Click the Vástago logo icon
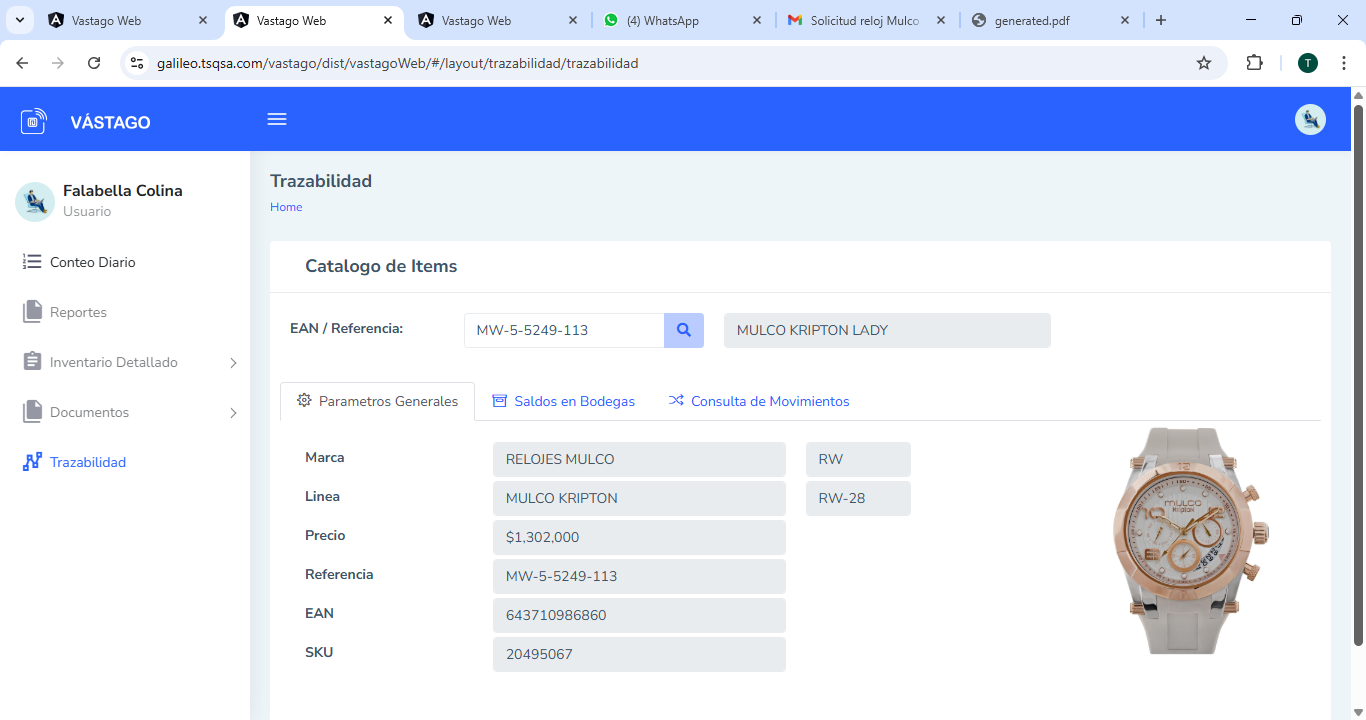Image resolution: width=1366 pixels, height=720 pixels. tap(34, 122)
